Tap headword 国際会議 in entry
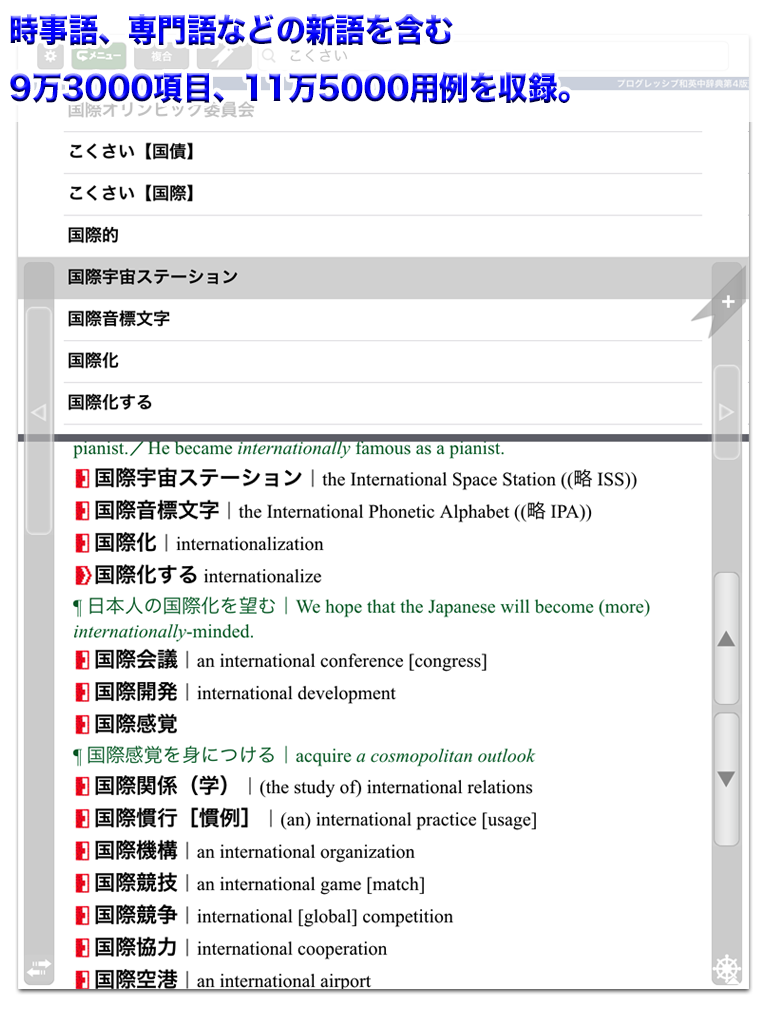 tap(136, 660)
